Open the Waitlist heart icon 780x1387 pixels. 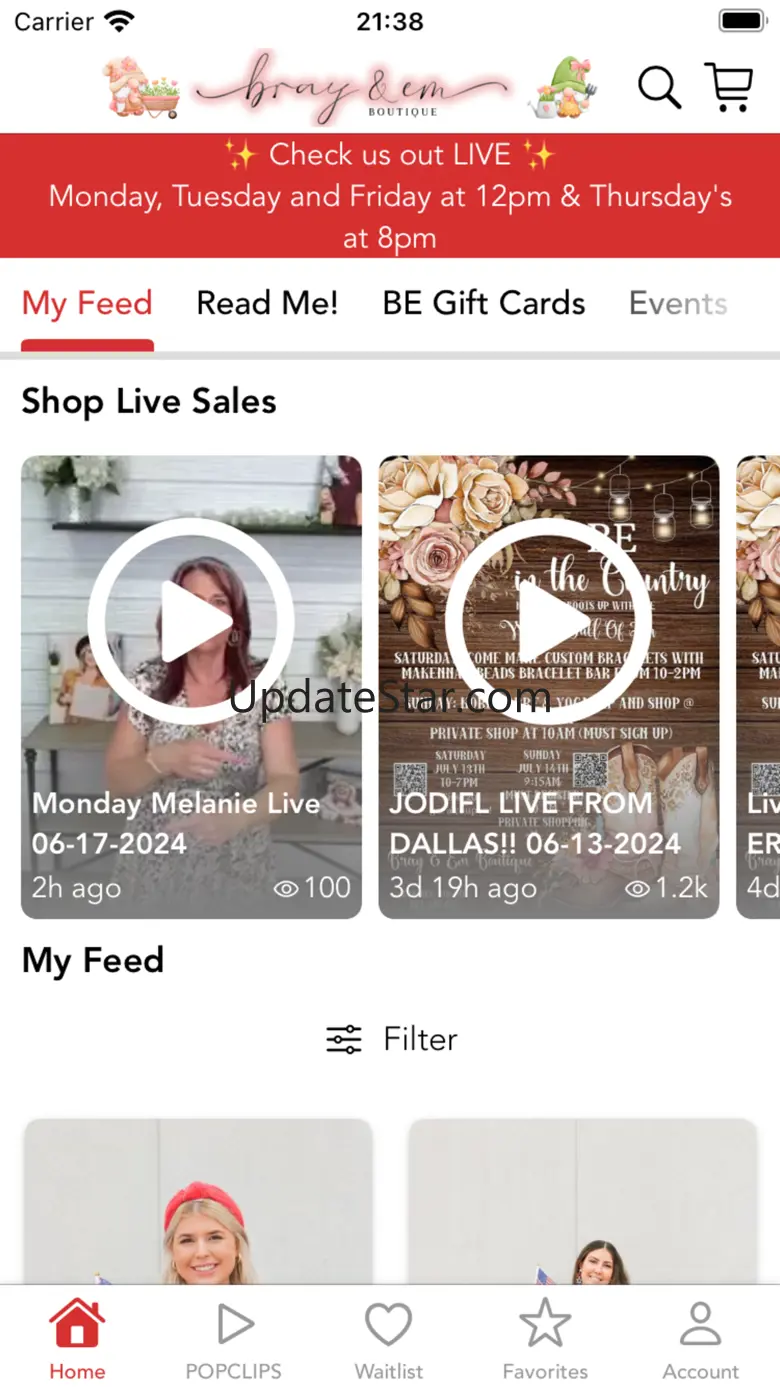pos(389,1325)
